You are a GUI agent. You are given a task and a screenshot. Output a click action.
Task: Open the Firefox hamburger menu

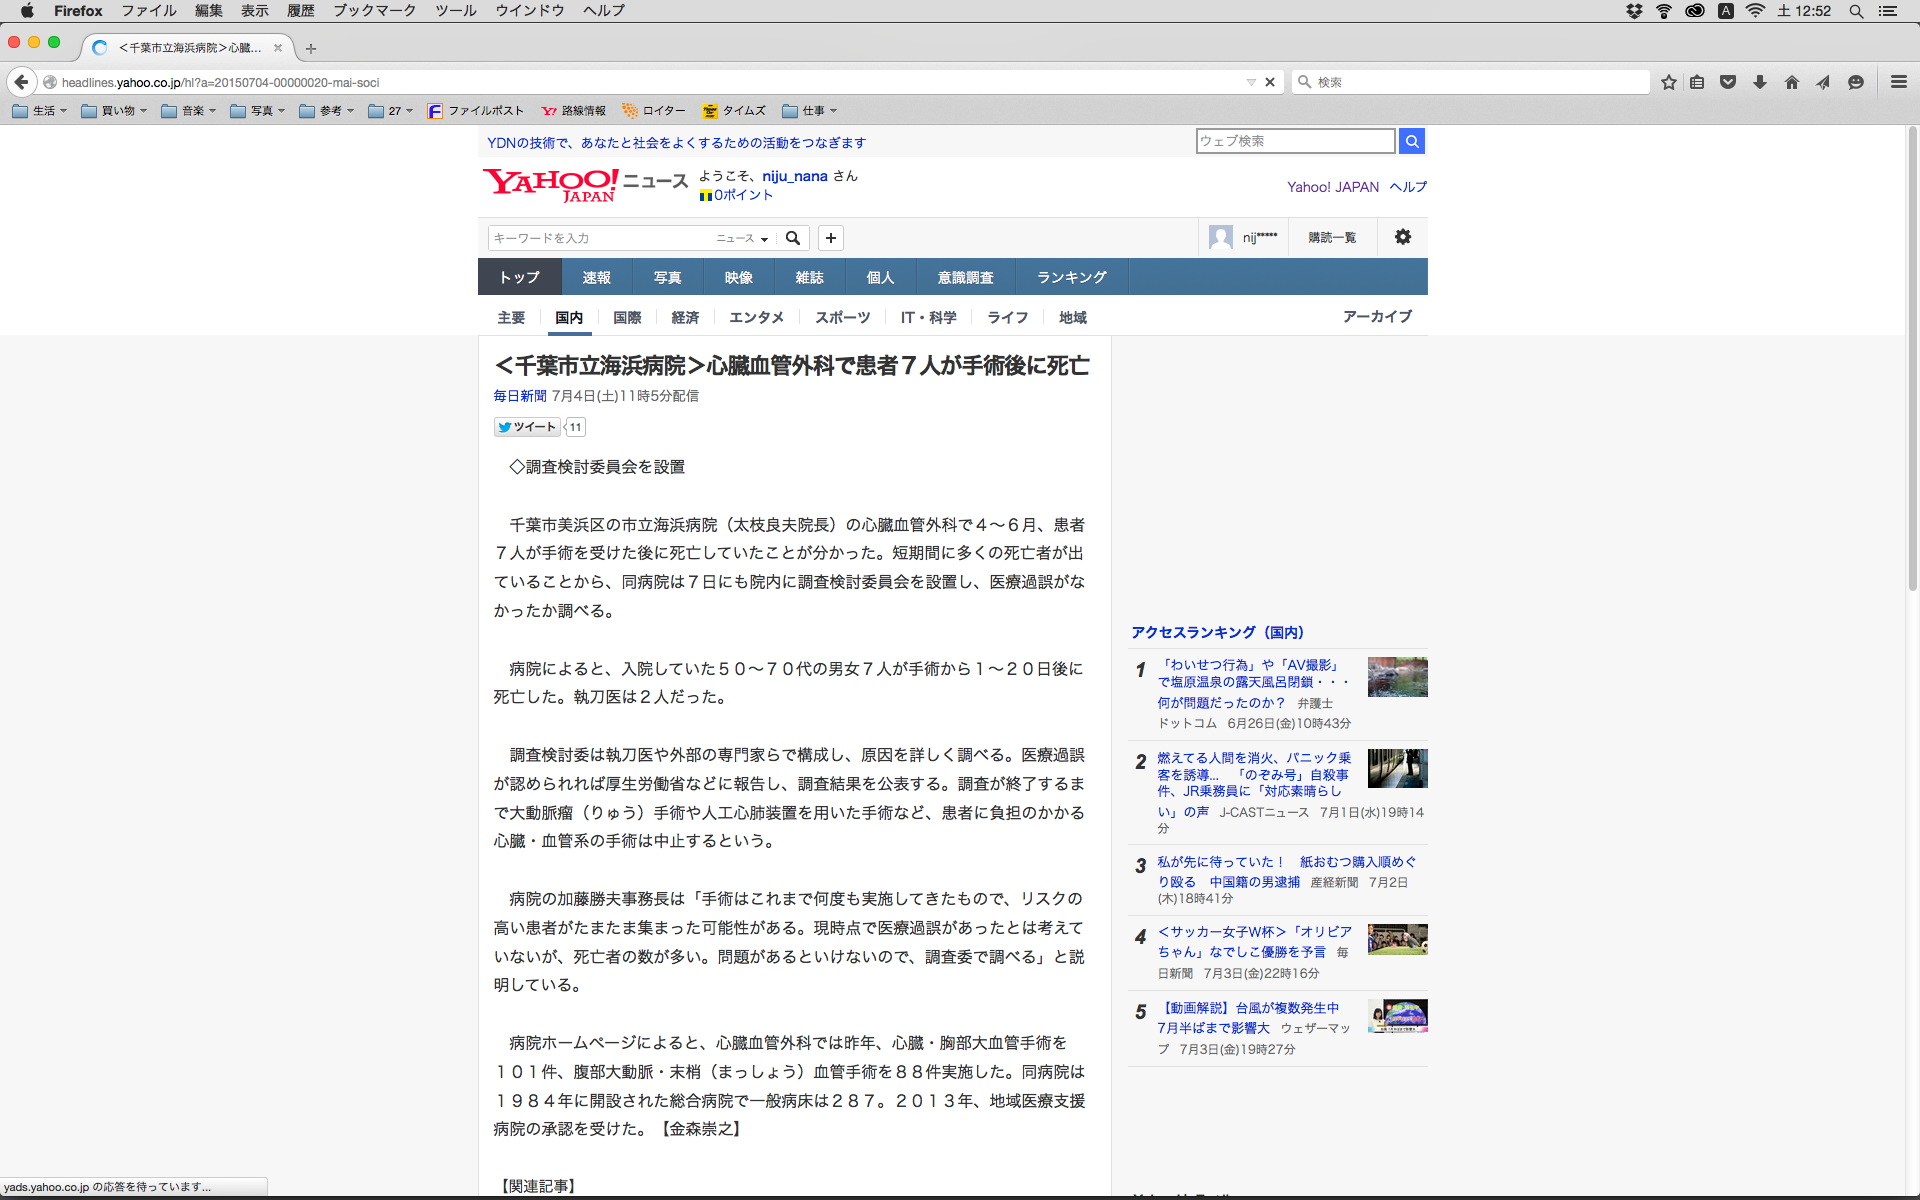1898,82
